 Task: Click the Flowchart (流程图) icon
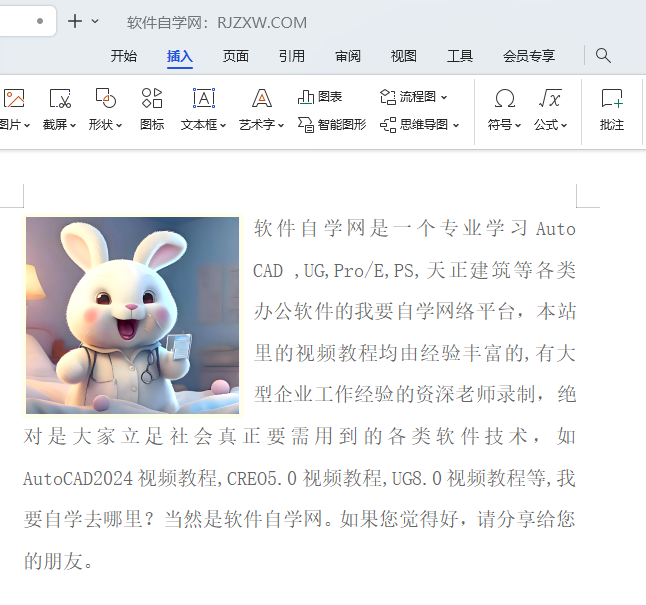tap(388, 97)
